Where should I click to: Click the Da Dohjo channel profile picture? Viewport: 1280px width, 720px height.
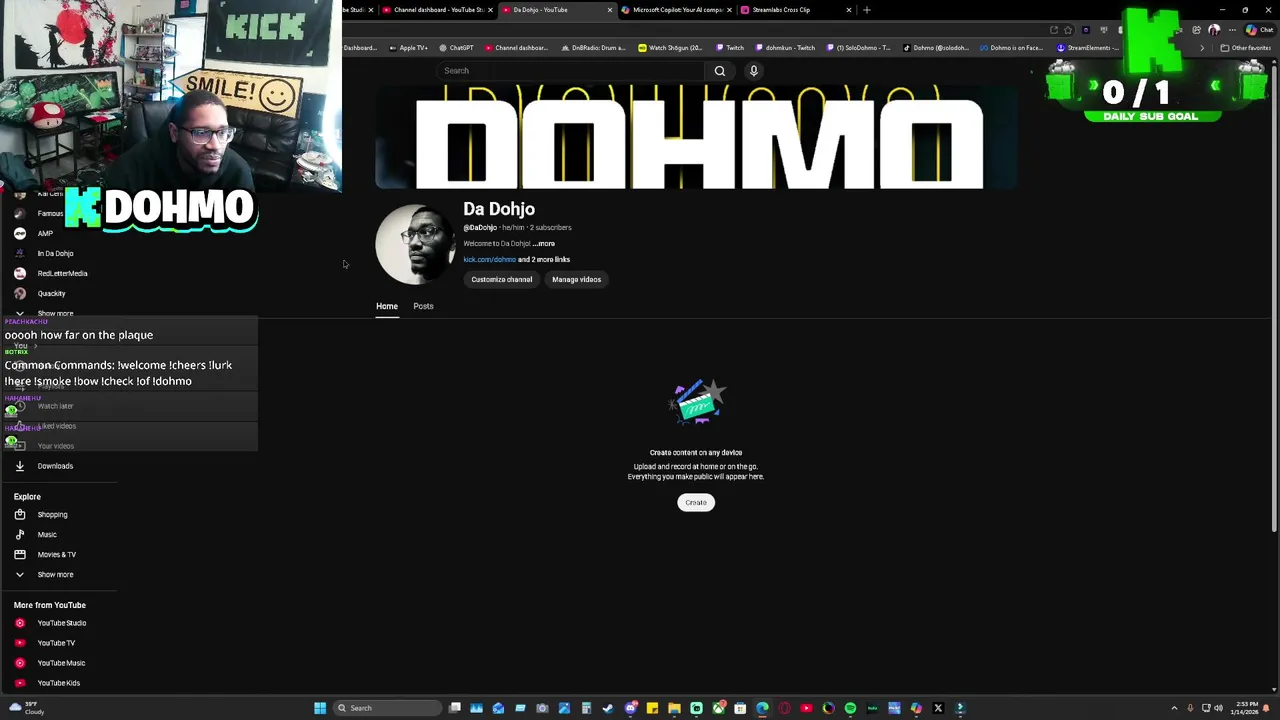point(415,245)
